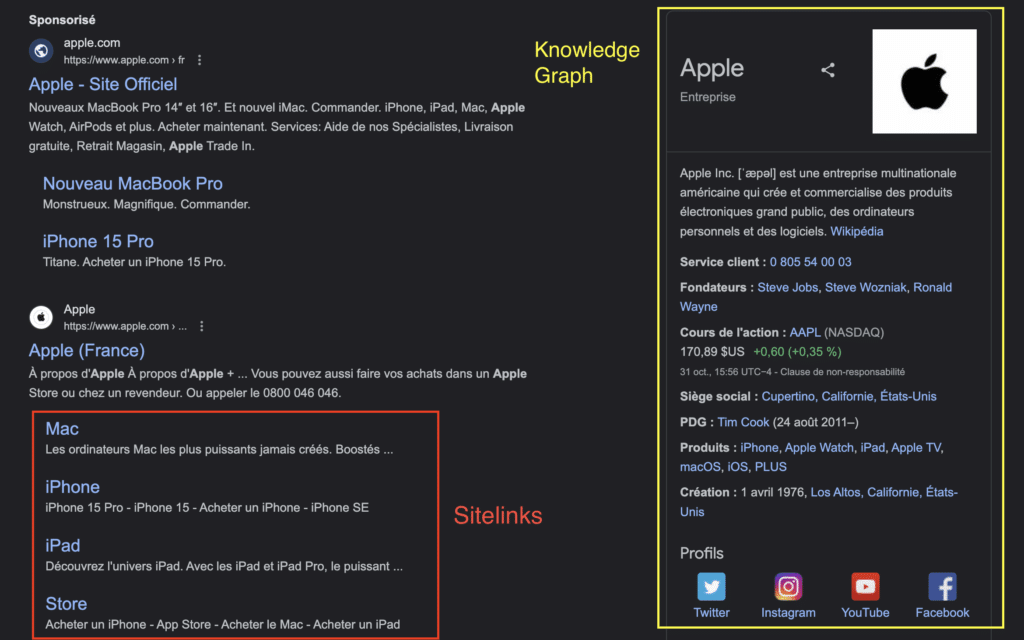Click the YouTube label under profile icon
Screen dimensions: 1024x640
[x=865, y=613]
